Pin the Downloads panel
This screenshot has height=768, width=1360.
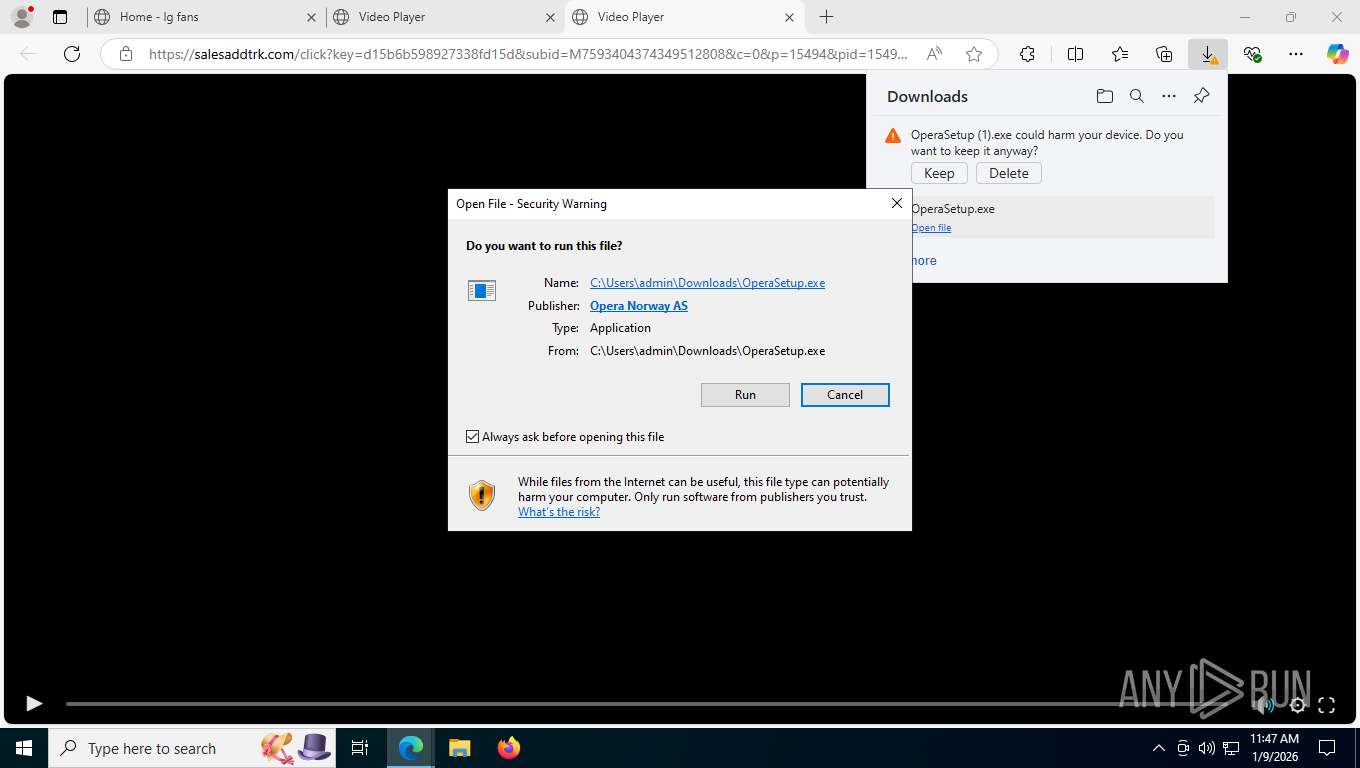(1202, 96)
